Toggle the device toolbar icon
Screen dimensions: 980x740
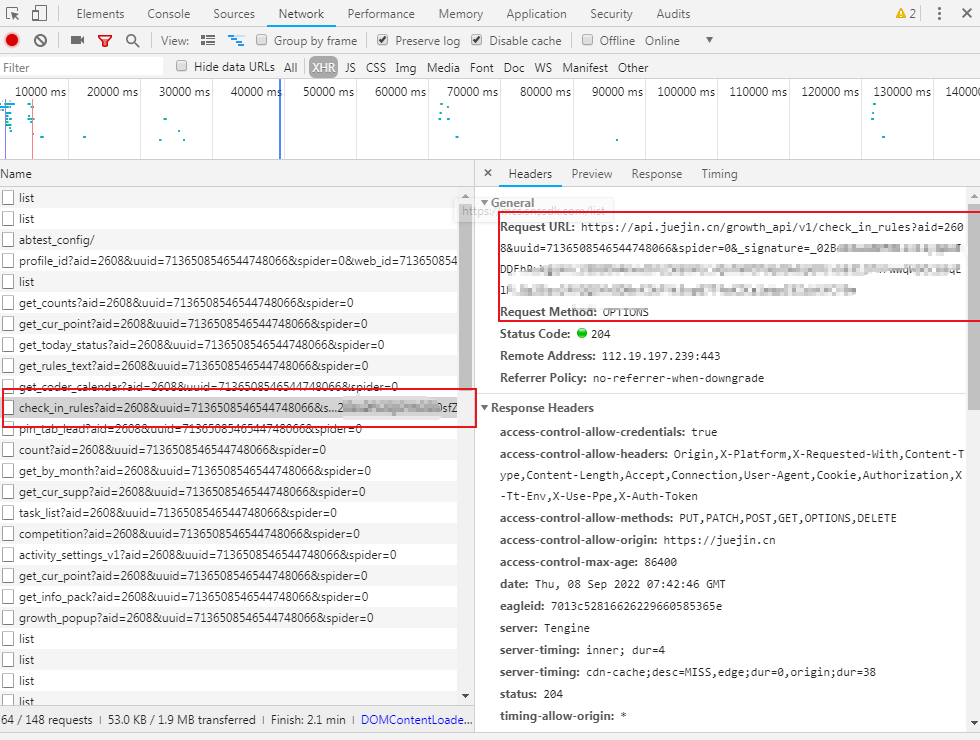coord(39,13)
